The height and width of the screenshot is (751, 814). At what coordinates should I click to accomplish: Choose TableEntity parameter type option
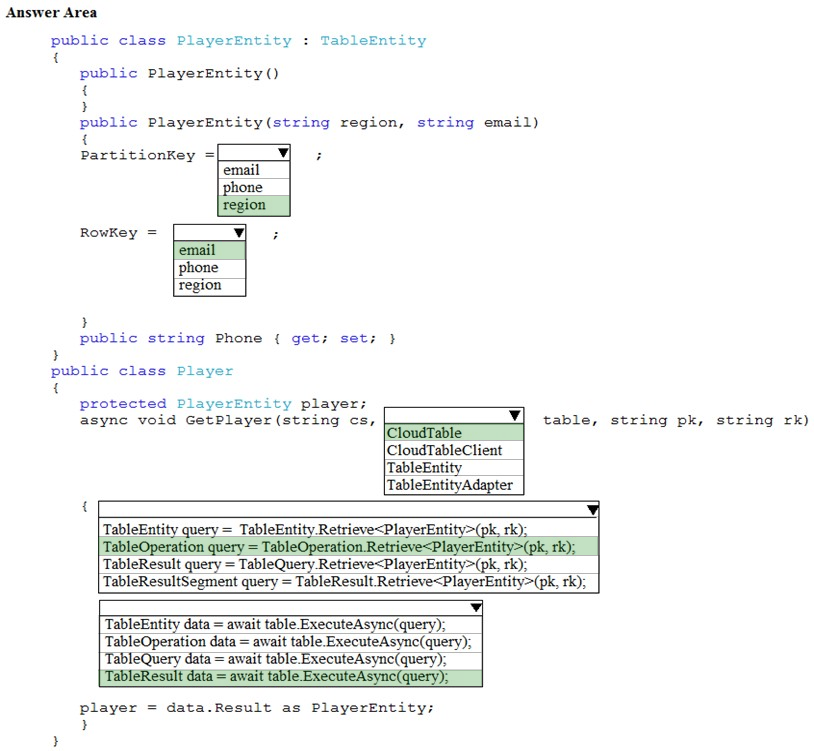pyautogui.click(x=454, y=468)
